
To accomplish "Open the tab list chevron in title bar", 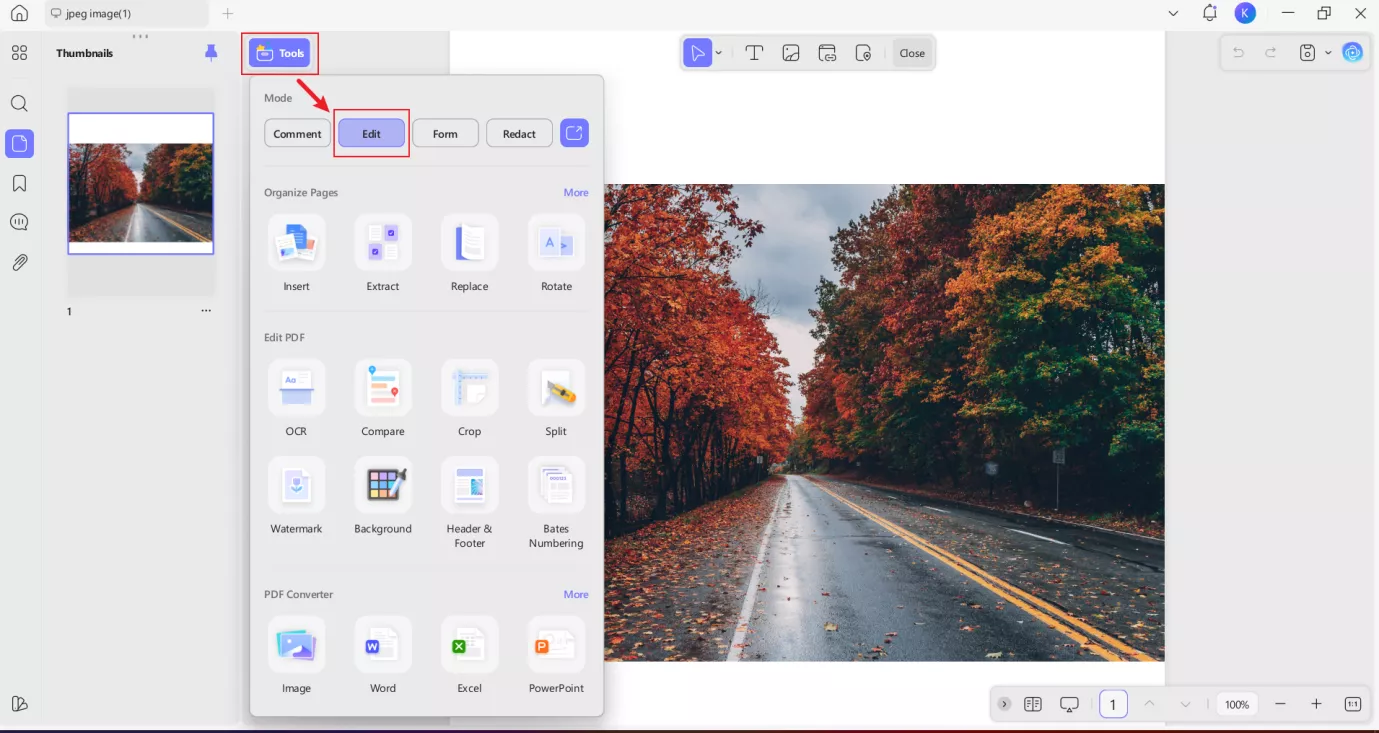I will [x=1173, y=13].
